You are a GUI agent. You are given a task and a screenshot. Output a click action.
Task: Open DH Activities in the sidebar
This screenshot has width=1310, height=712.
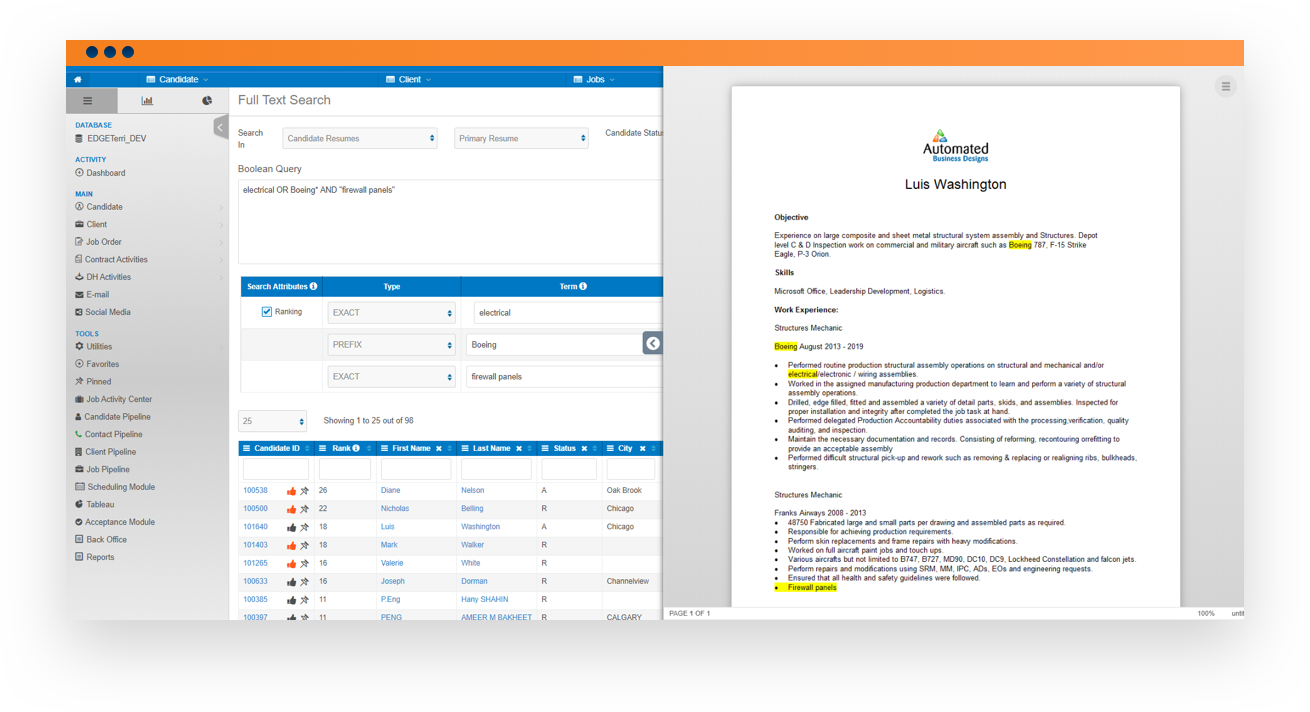coord(102,277)
